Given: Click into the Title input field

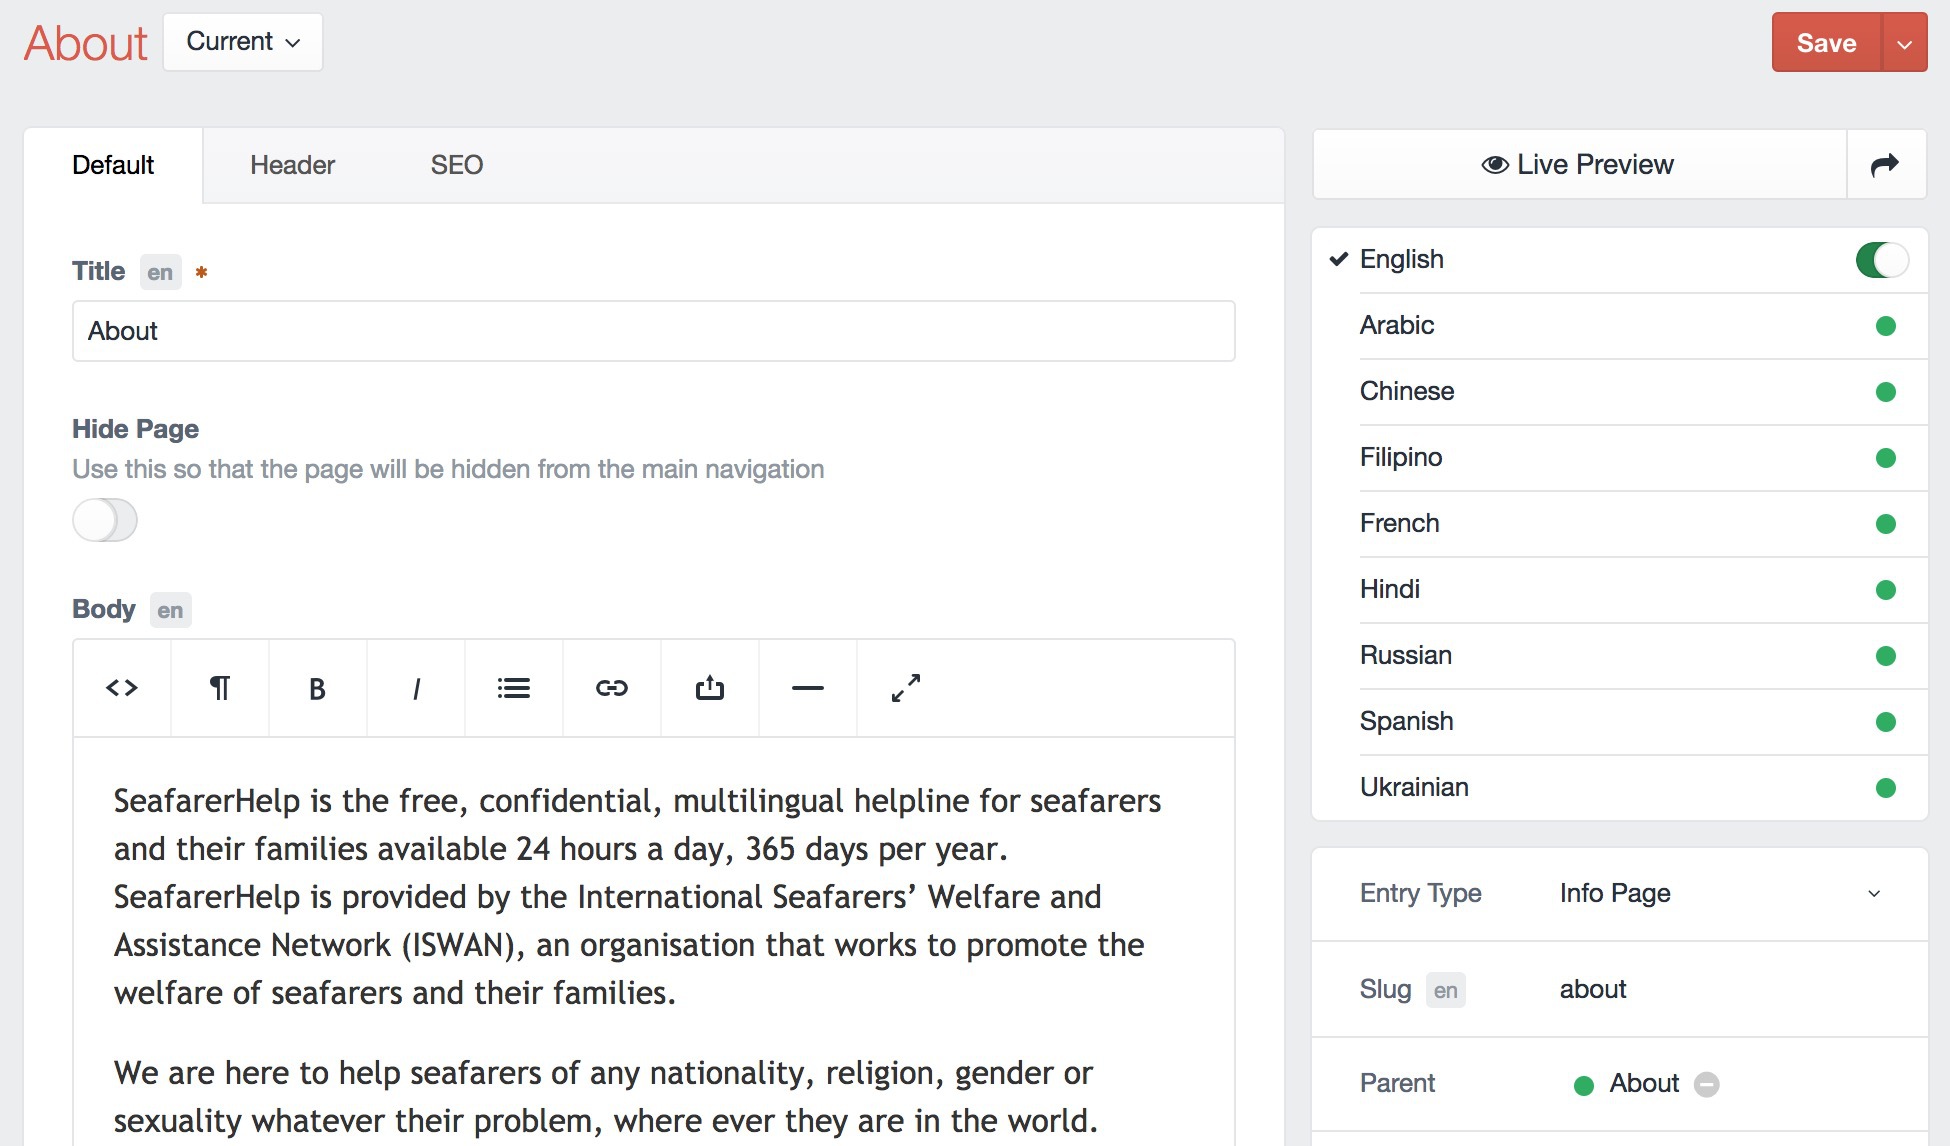Looking at the screenshot, I should (x=653, y=331).
